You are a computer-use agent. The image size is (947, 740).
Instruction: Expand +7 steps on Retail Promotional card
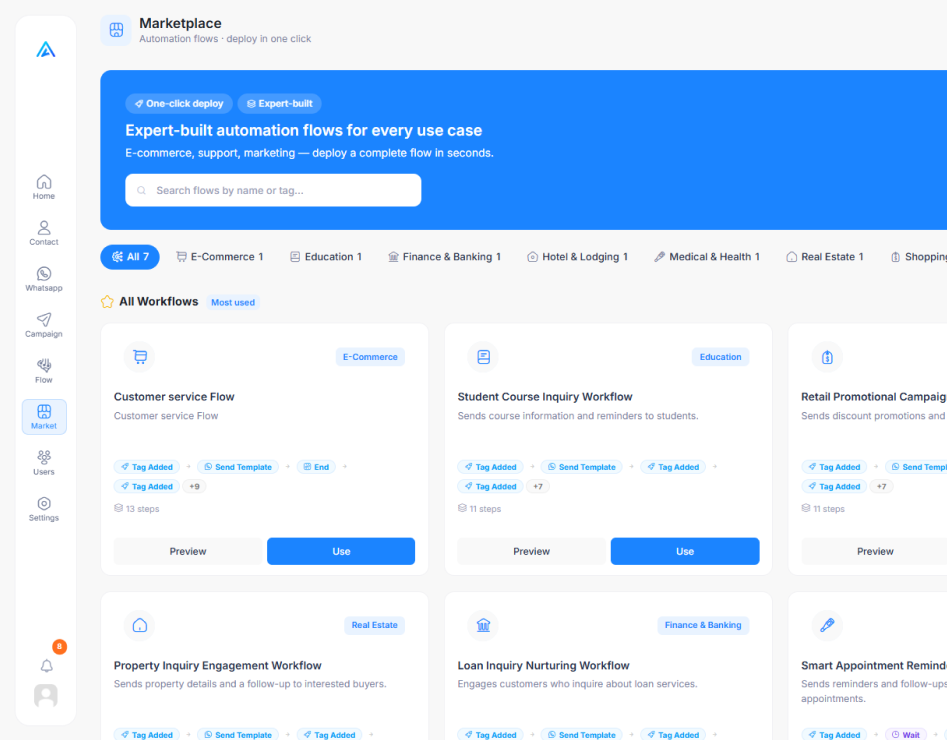882,486
